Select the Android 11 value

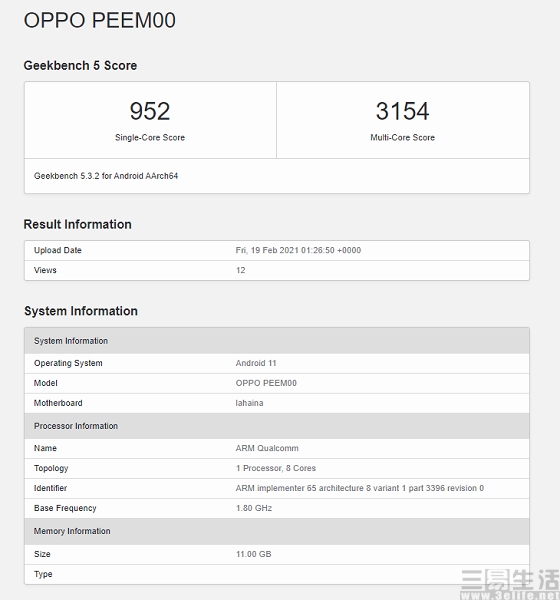[x=256, y=363]
